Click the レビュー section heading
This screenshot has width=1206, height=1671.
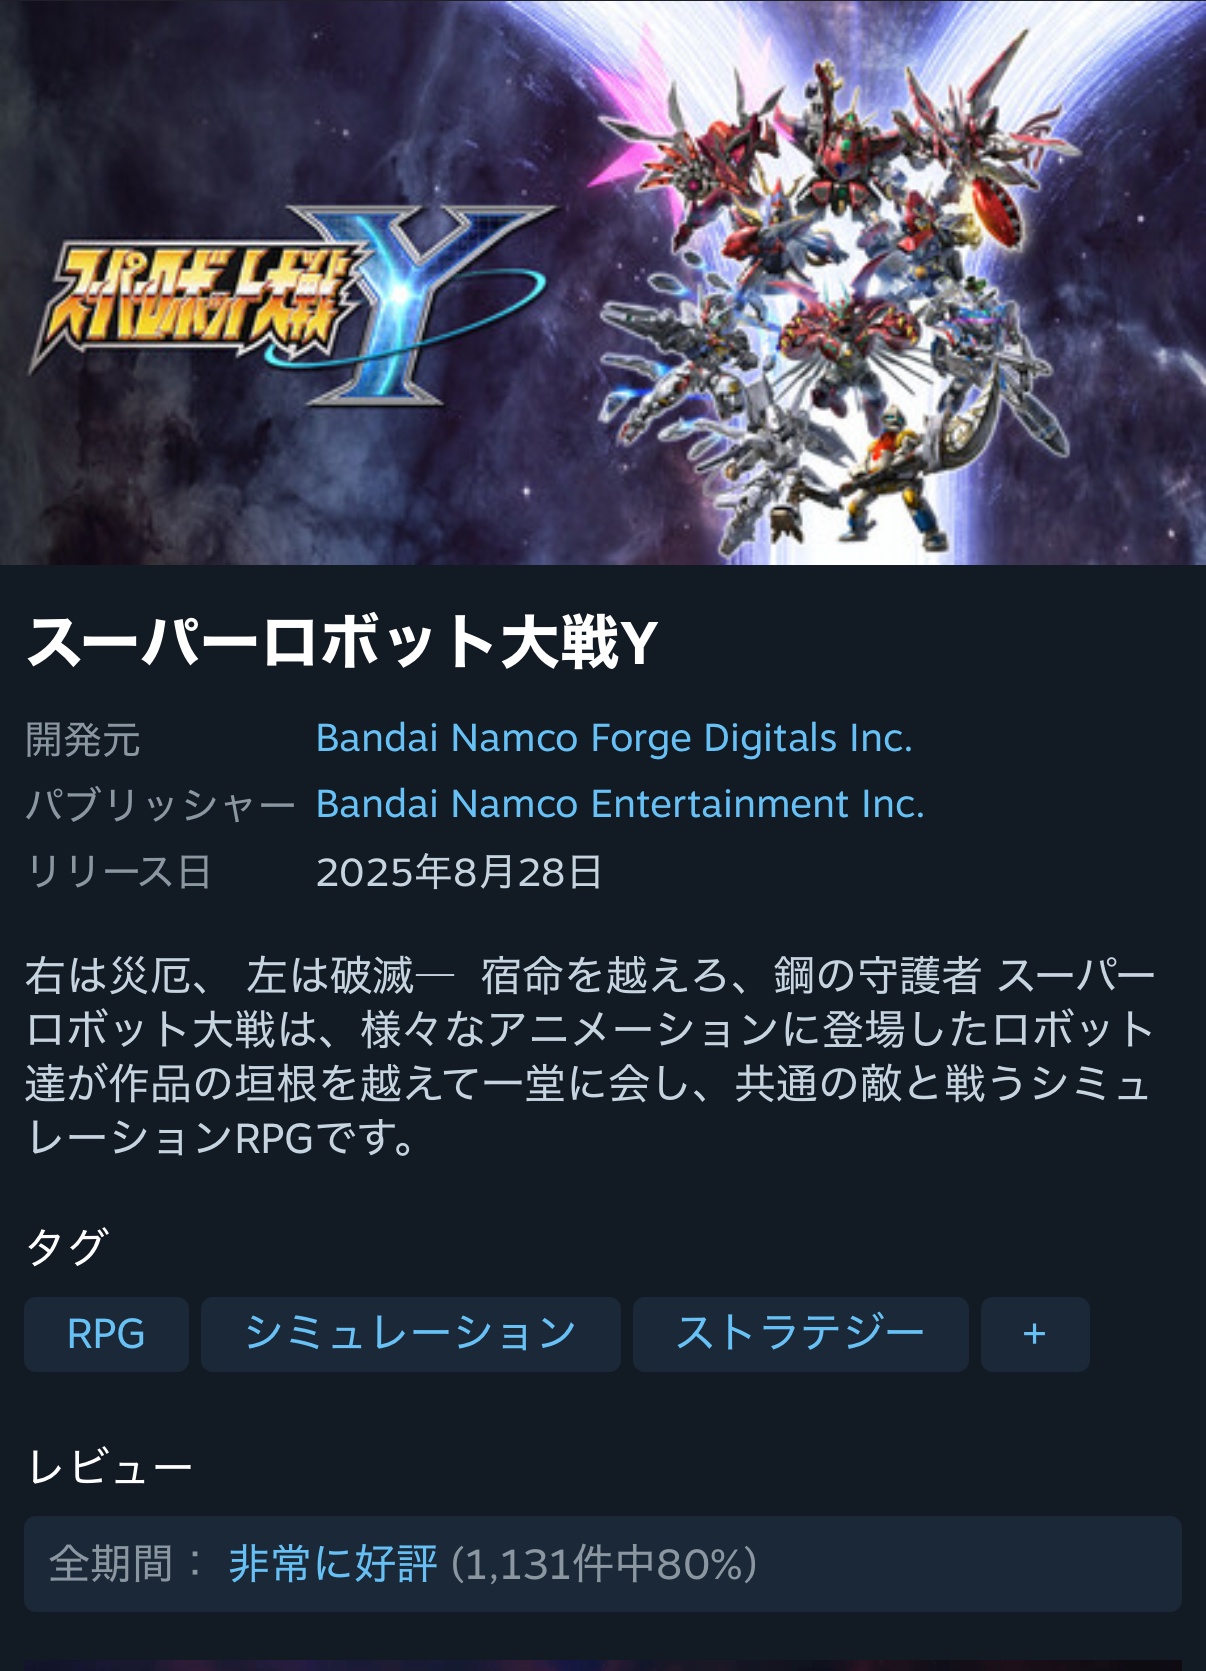coord(110,1467)
